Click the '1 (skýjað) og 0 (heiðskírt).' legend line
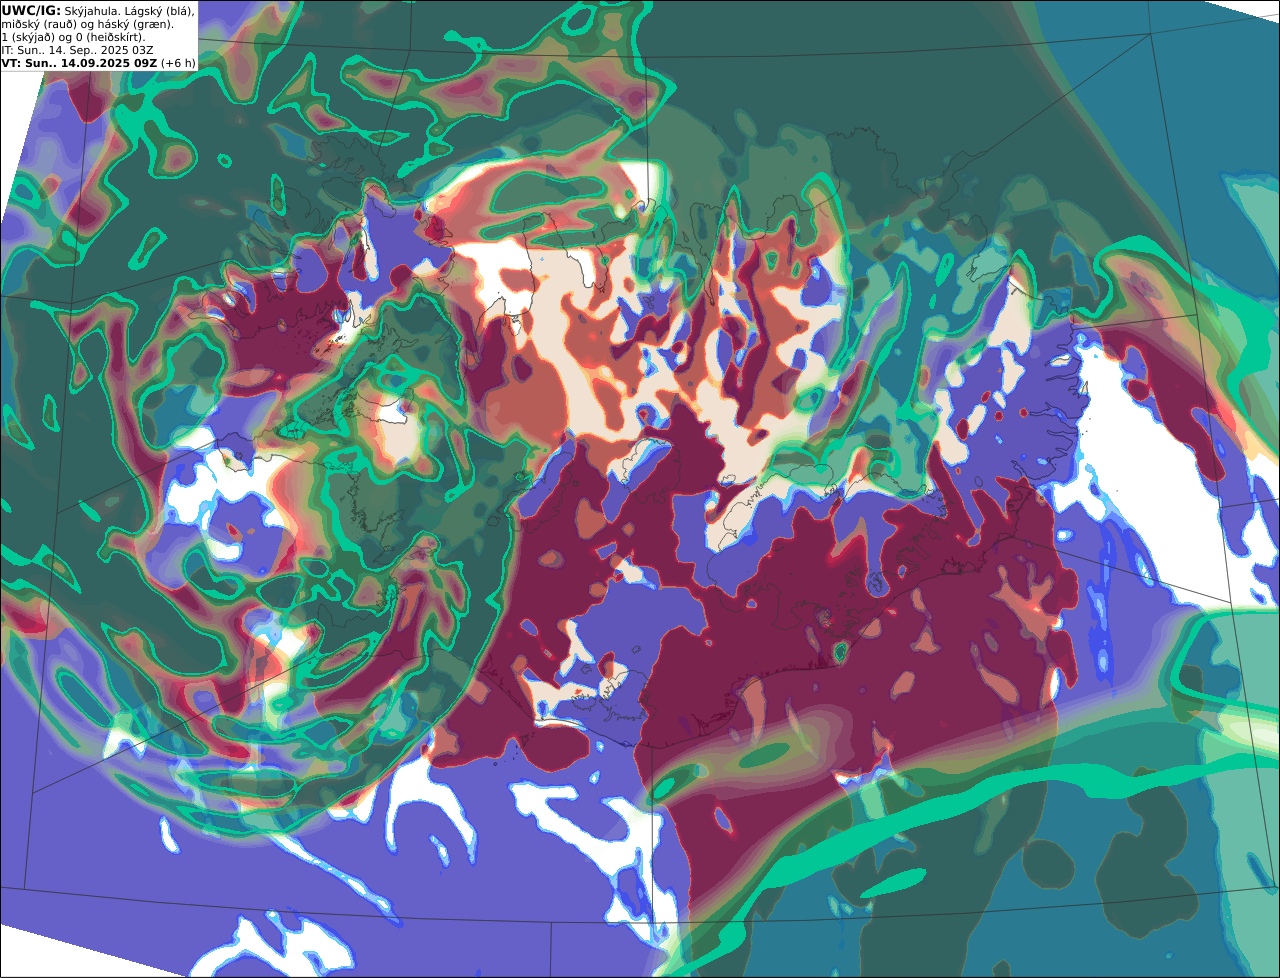 click(x=73, y=36)
